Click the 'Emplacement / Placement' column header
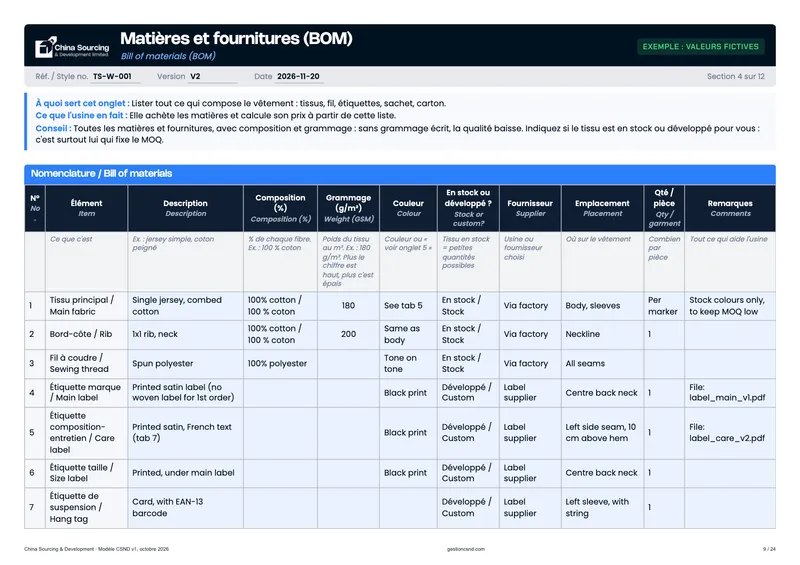This screenshot has height=565, width=800. click(x=602, y=208)
